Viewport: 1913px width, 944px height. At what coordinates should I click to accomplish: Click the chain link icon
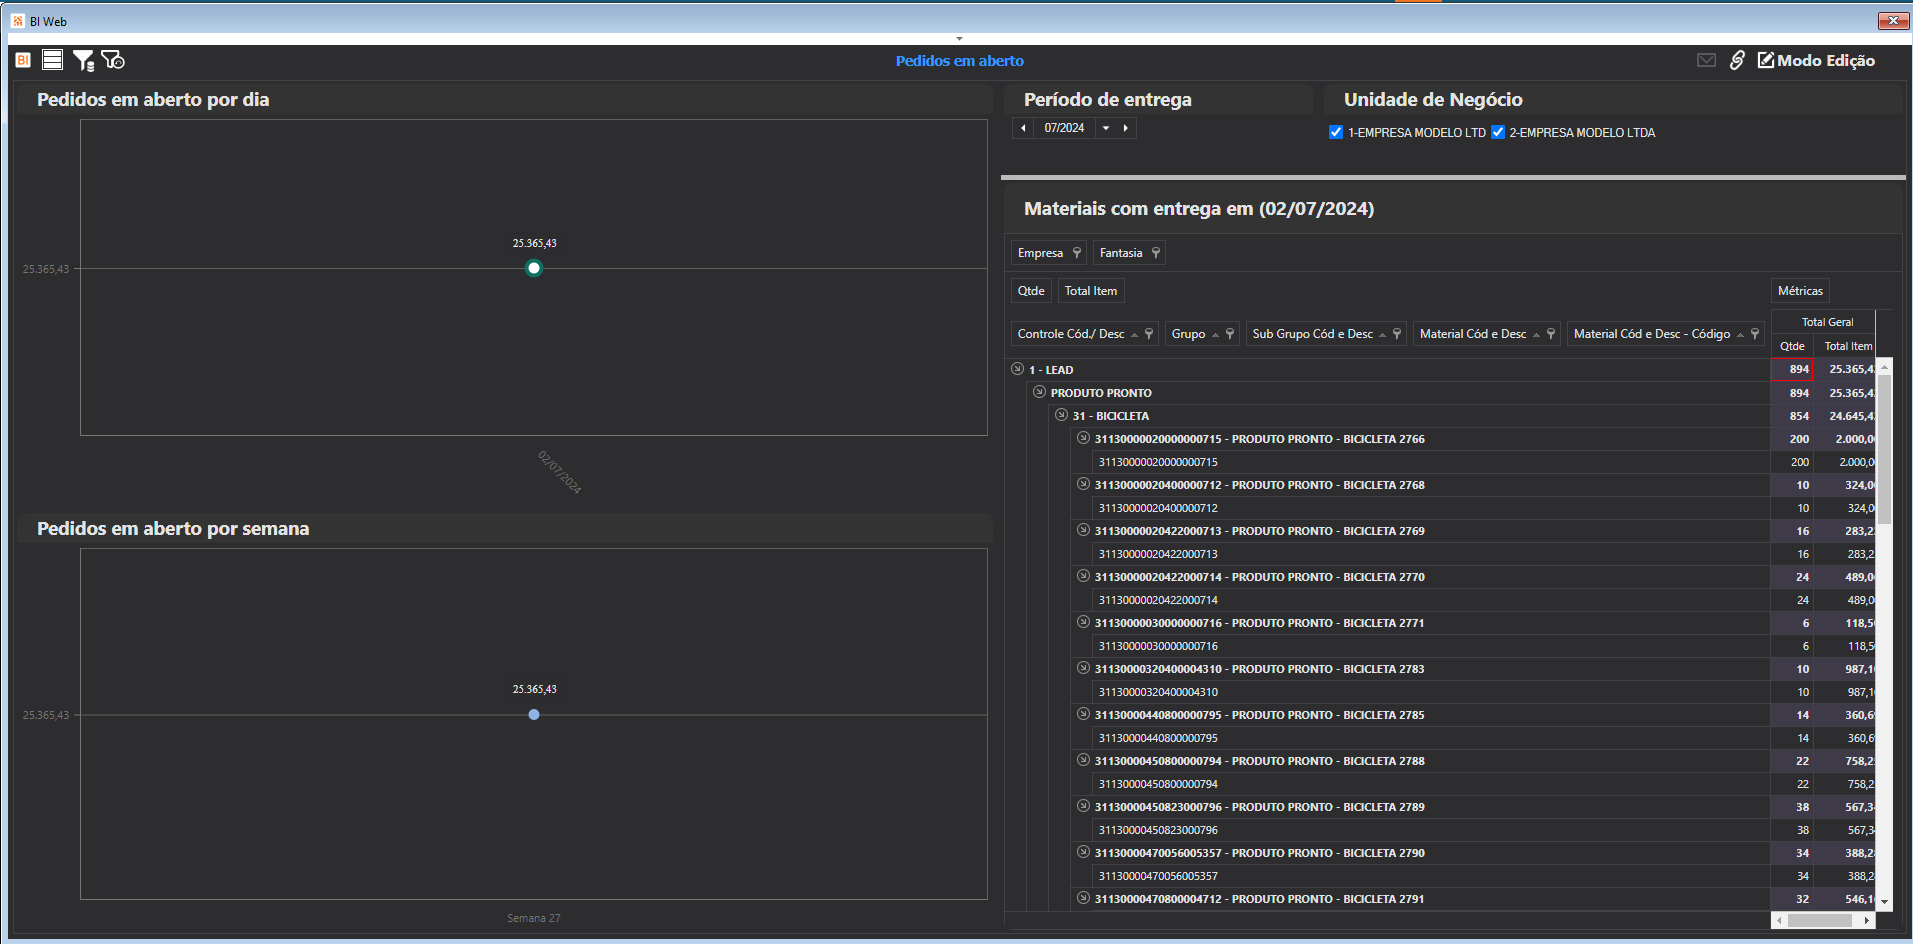tap(1737, 60)
